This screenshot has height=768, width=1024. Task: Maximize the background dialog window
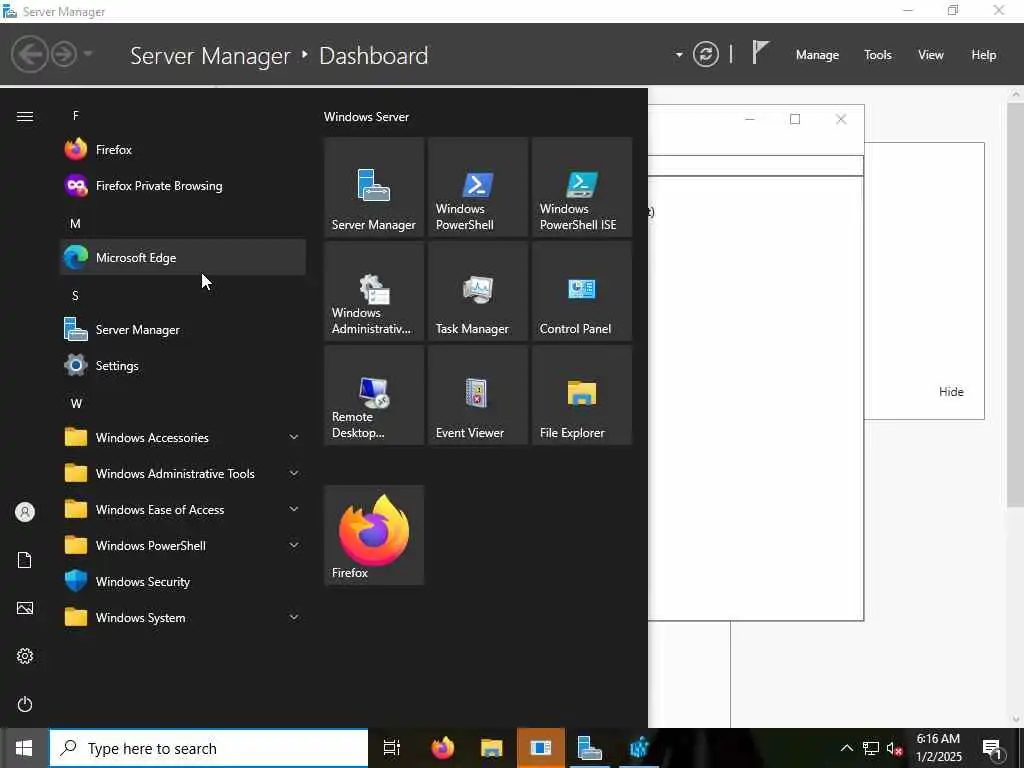click(795, 119)
